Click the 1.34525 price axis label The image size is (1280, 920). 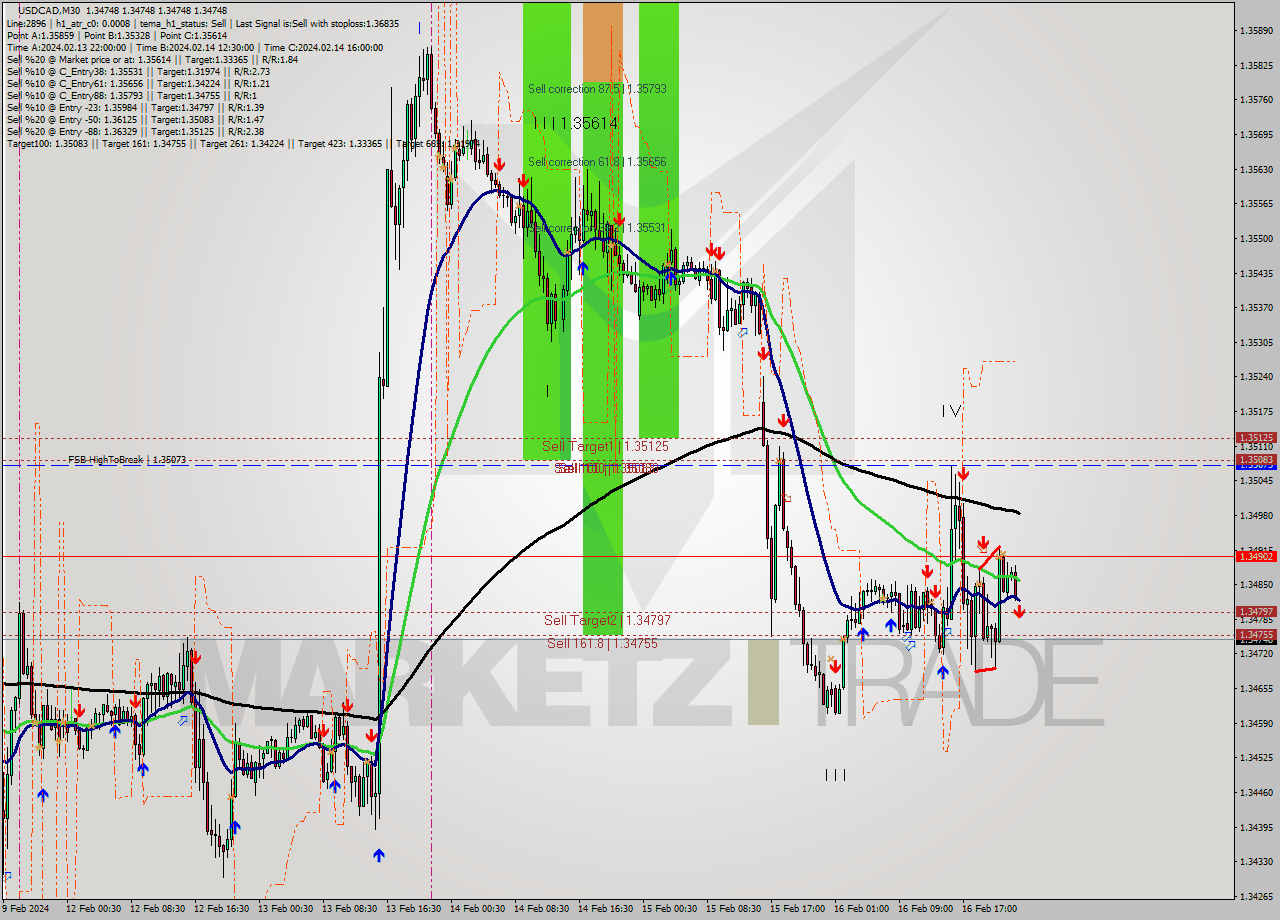pos(1256,758)
